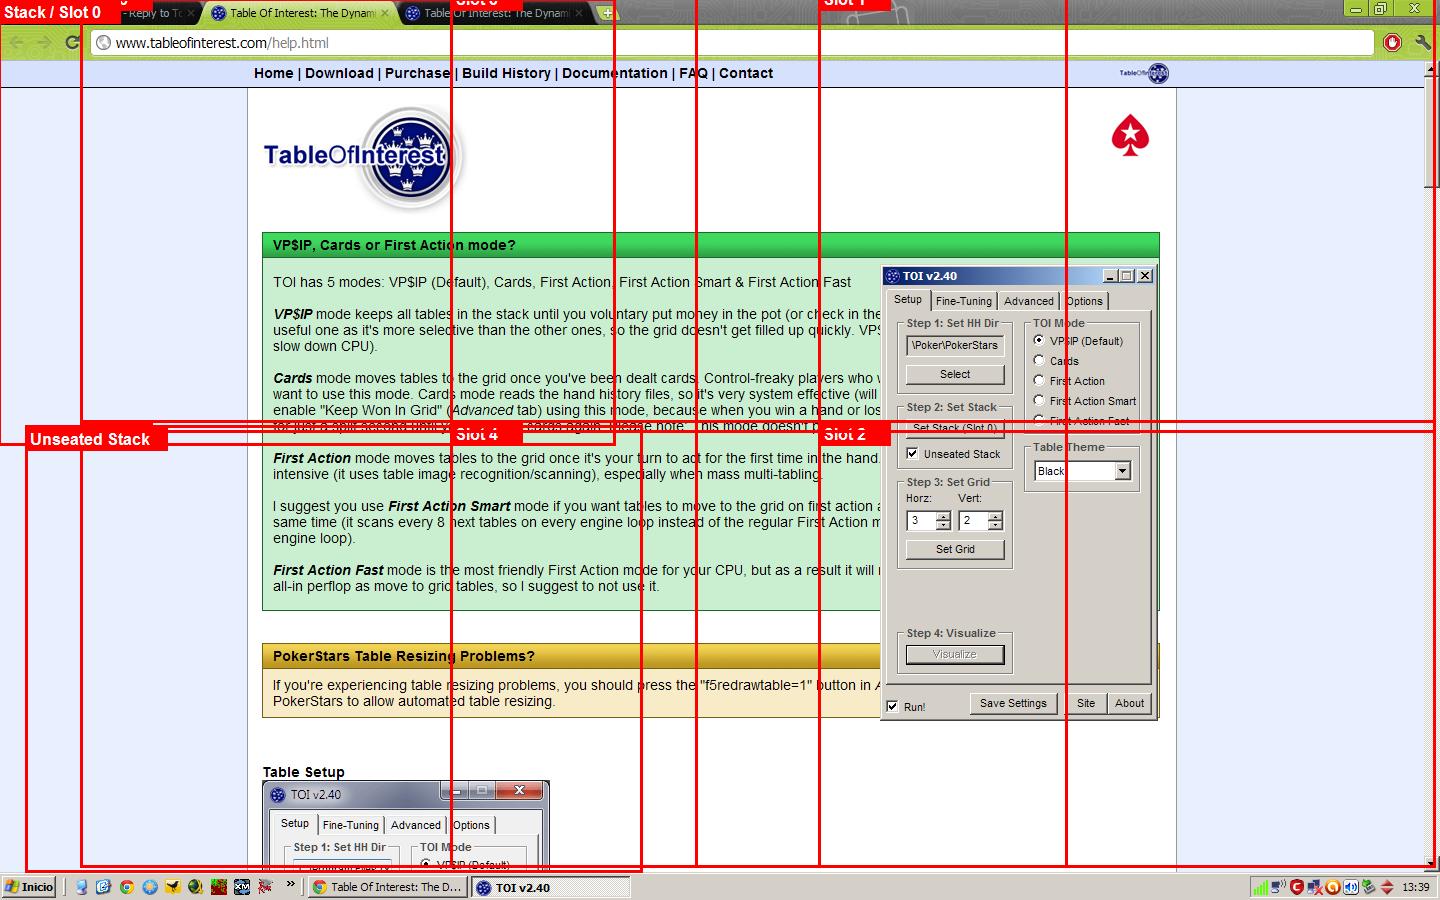Screen dimensions: 1440x900
Task: Open the browser wrench settings menu
Action: pyautogui.click(x=1423, y=42)
